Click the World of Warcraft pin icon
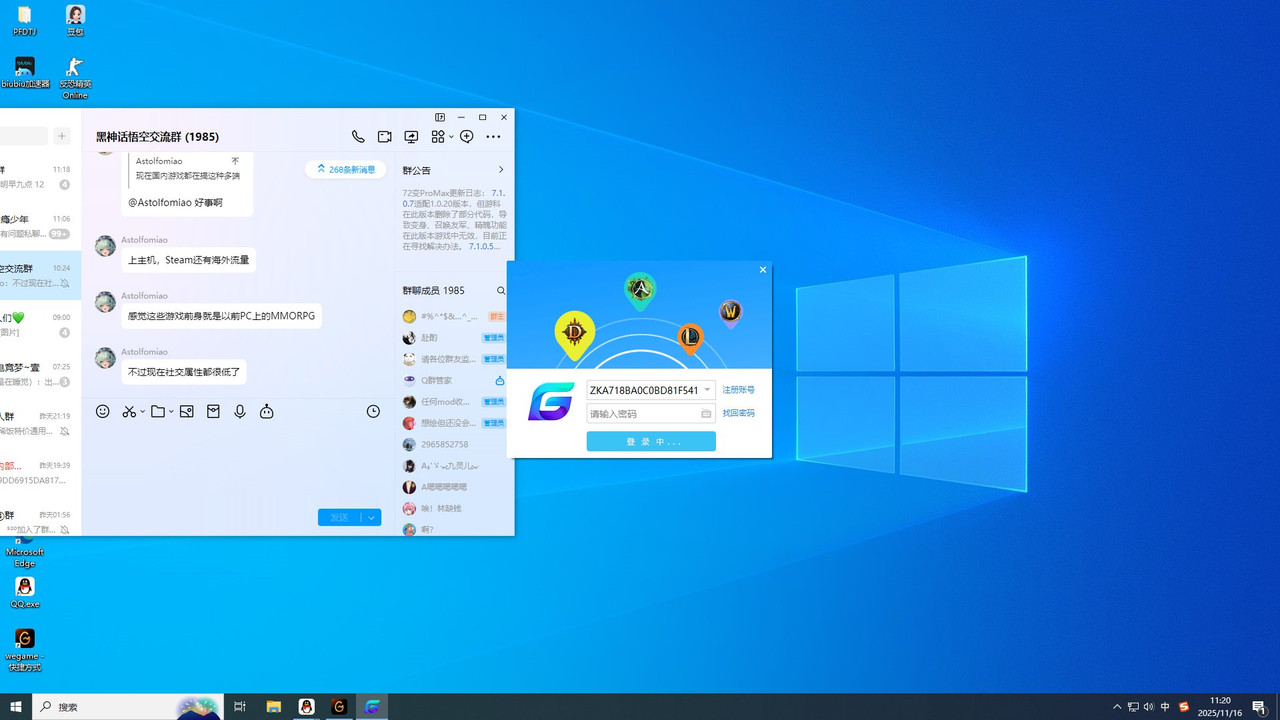 (731, 314)
